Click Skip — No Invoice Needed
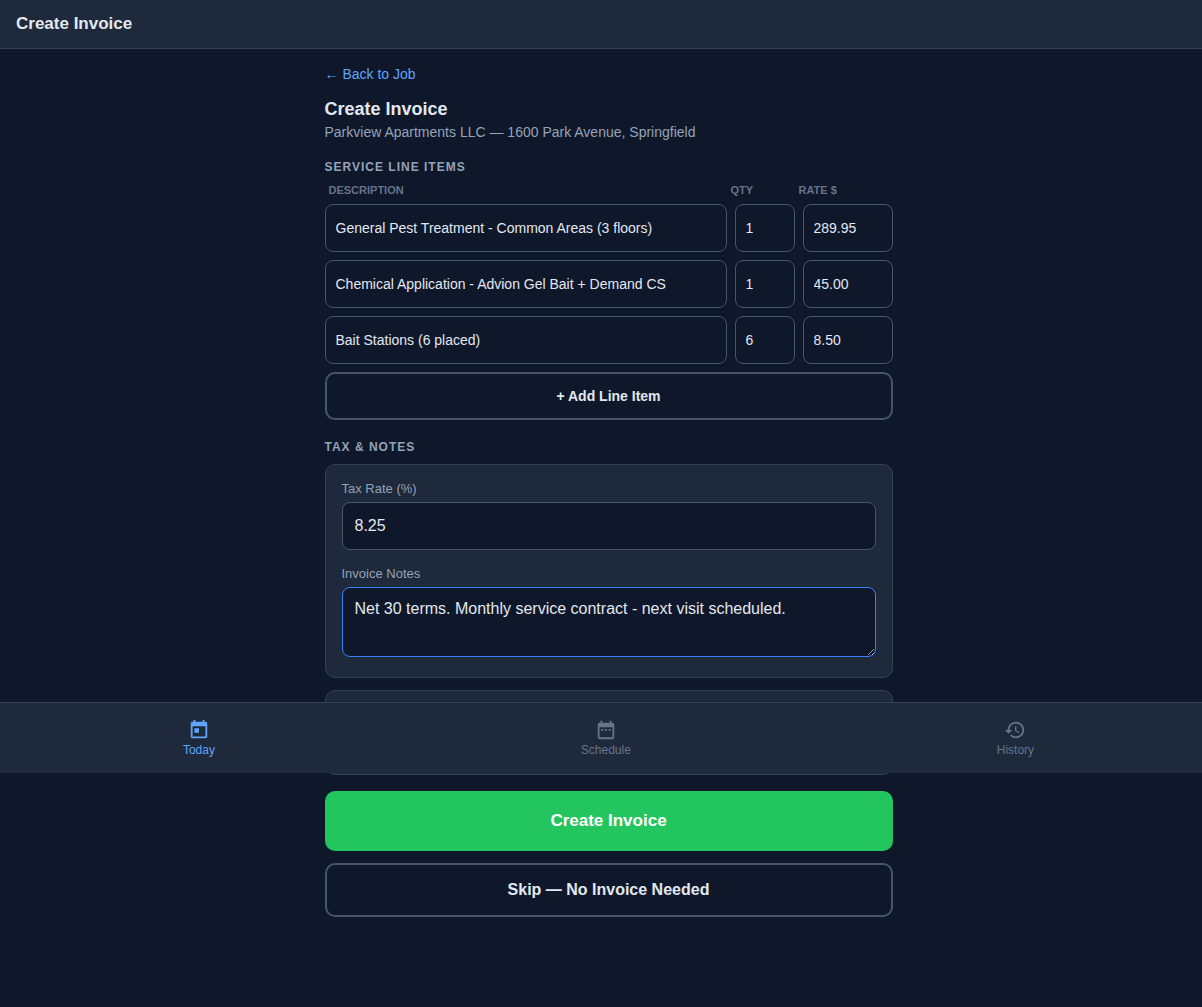This screenshot has height=1007, width=1202. click(x=608, y=889)
